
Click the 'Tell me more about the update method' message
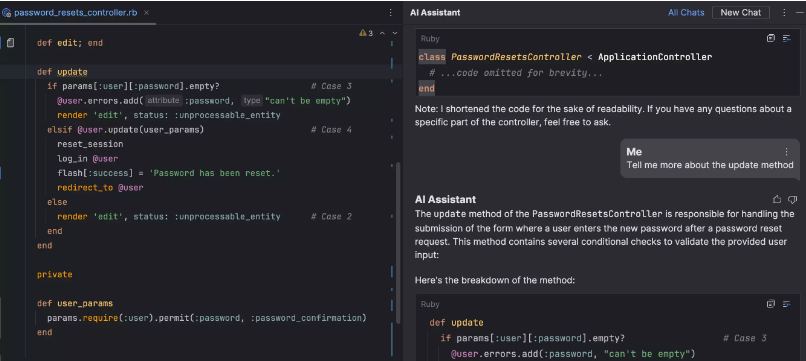click(x=710, y=165)
